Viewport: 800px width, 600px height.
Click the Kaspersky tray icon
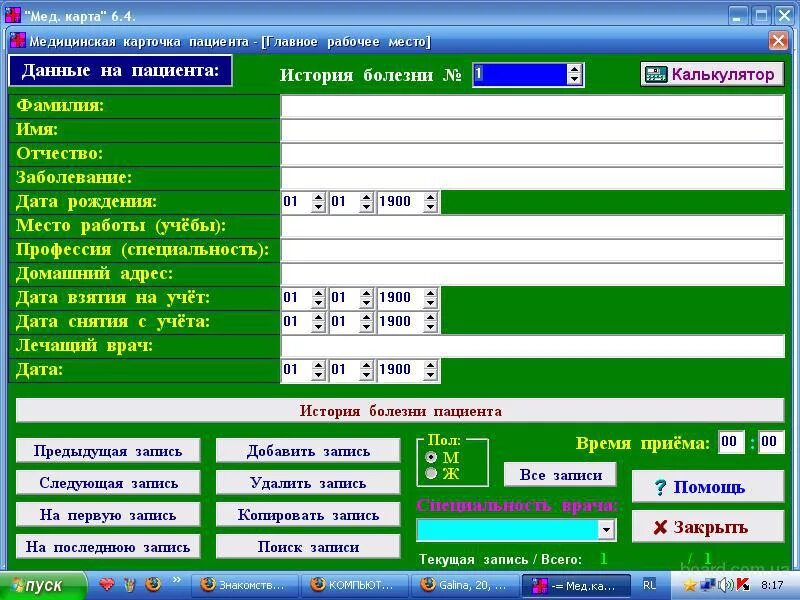742,585
